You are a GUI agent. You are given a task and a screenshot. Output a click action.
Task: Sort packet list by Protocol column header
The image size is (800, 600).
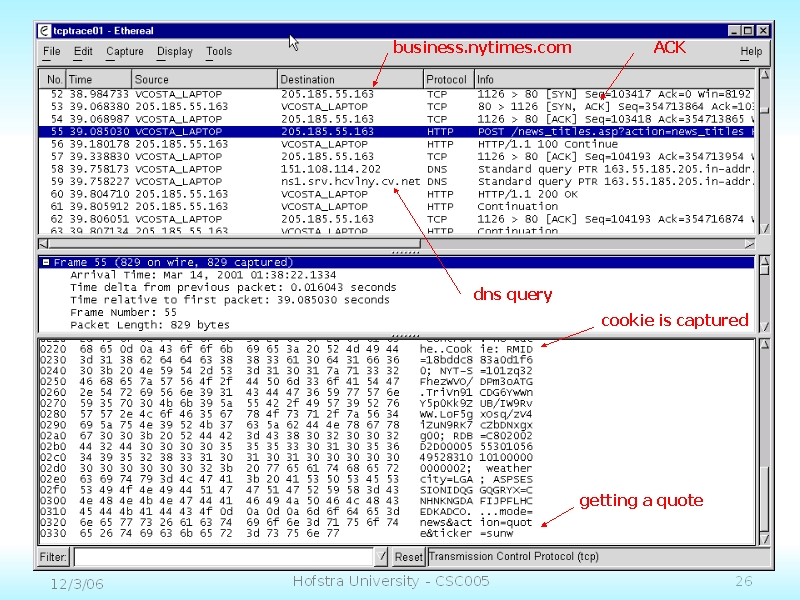(x=447, y=79)
